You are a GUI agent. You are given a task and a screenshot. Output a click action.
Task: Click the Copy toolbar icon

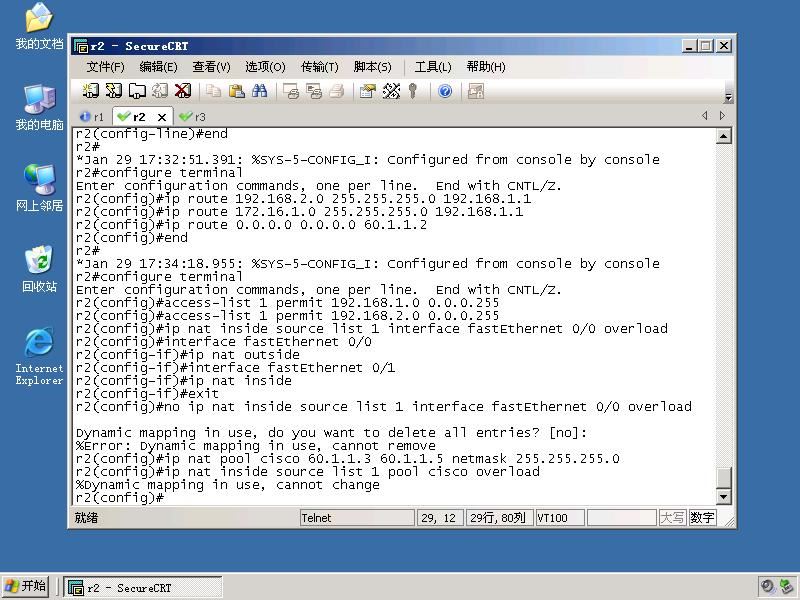(213, 91)
